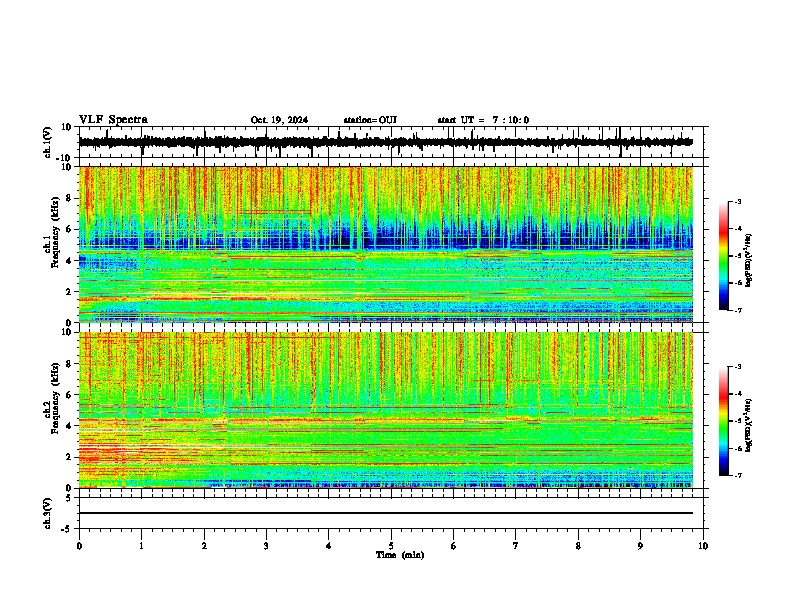Image resolution: width=792 pixels, height=612 pixels.
Task: Click the 'start UT = 7:10:0' label
Action: [x=483, y=120]
